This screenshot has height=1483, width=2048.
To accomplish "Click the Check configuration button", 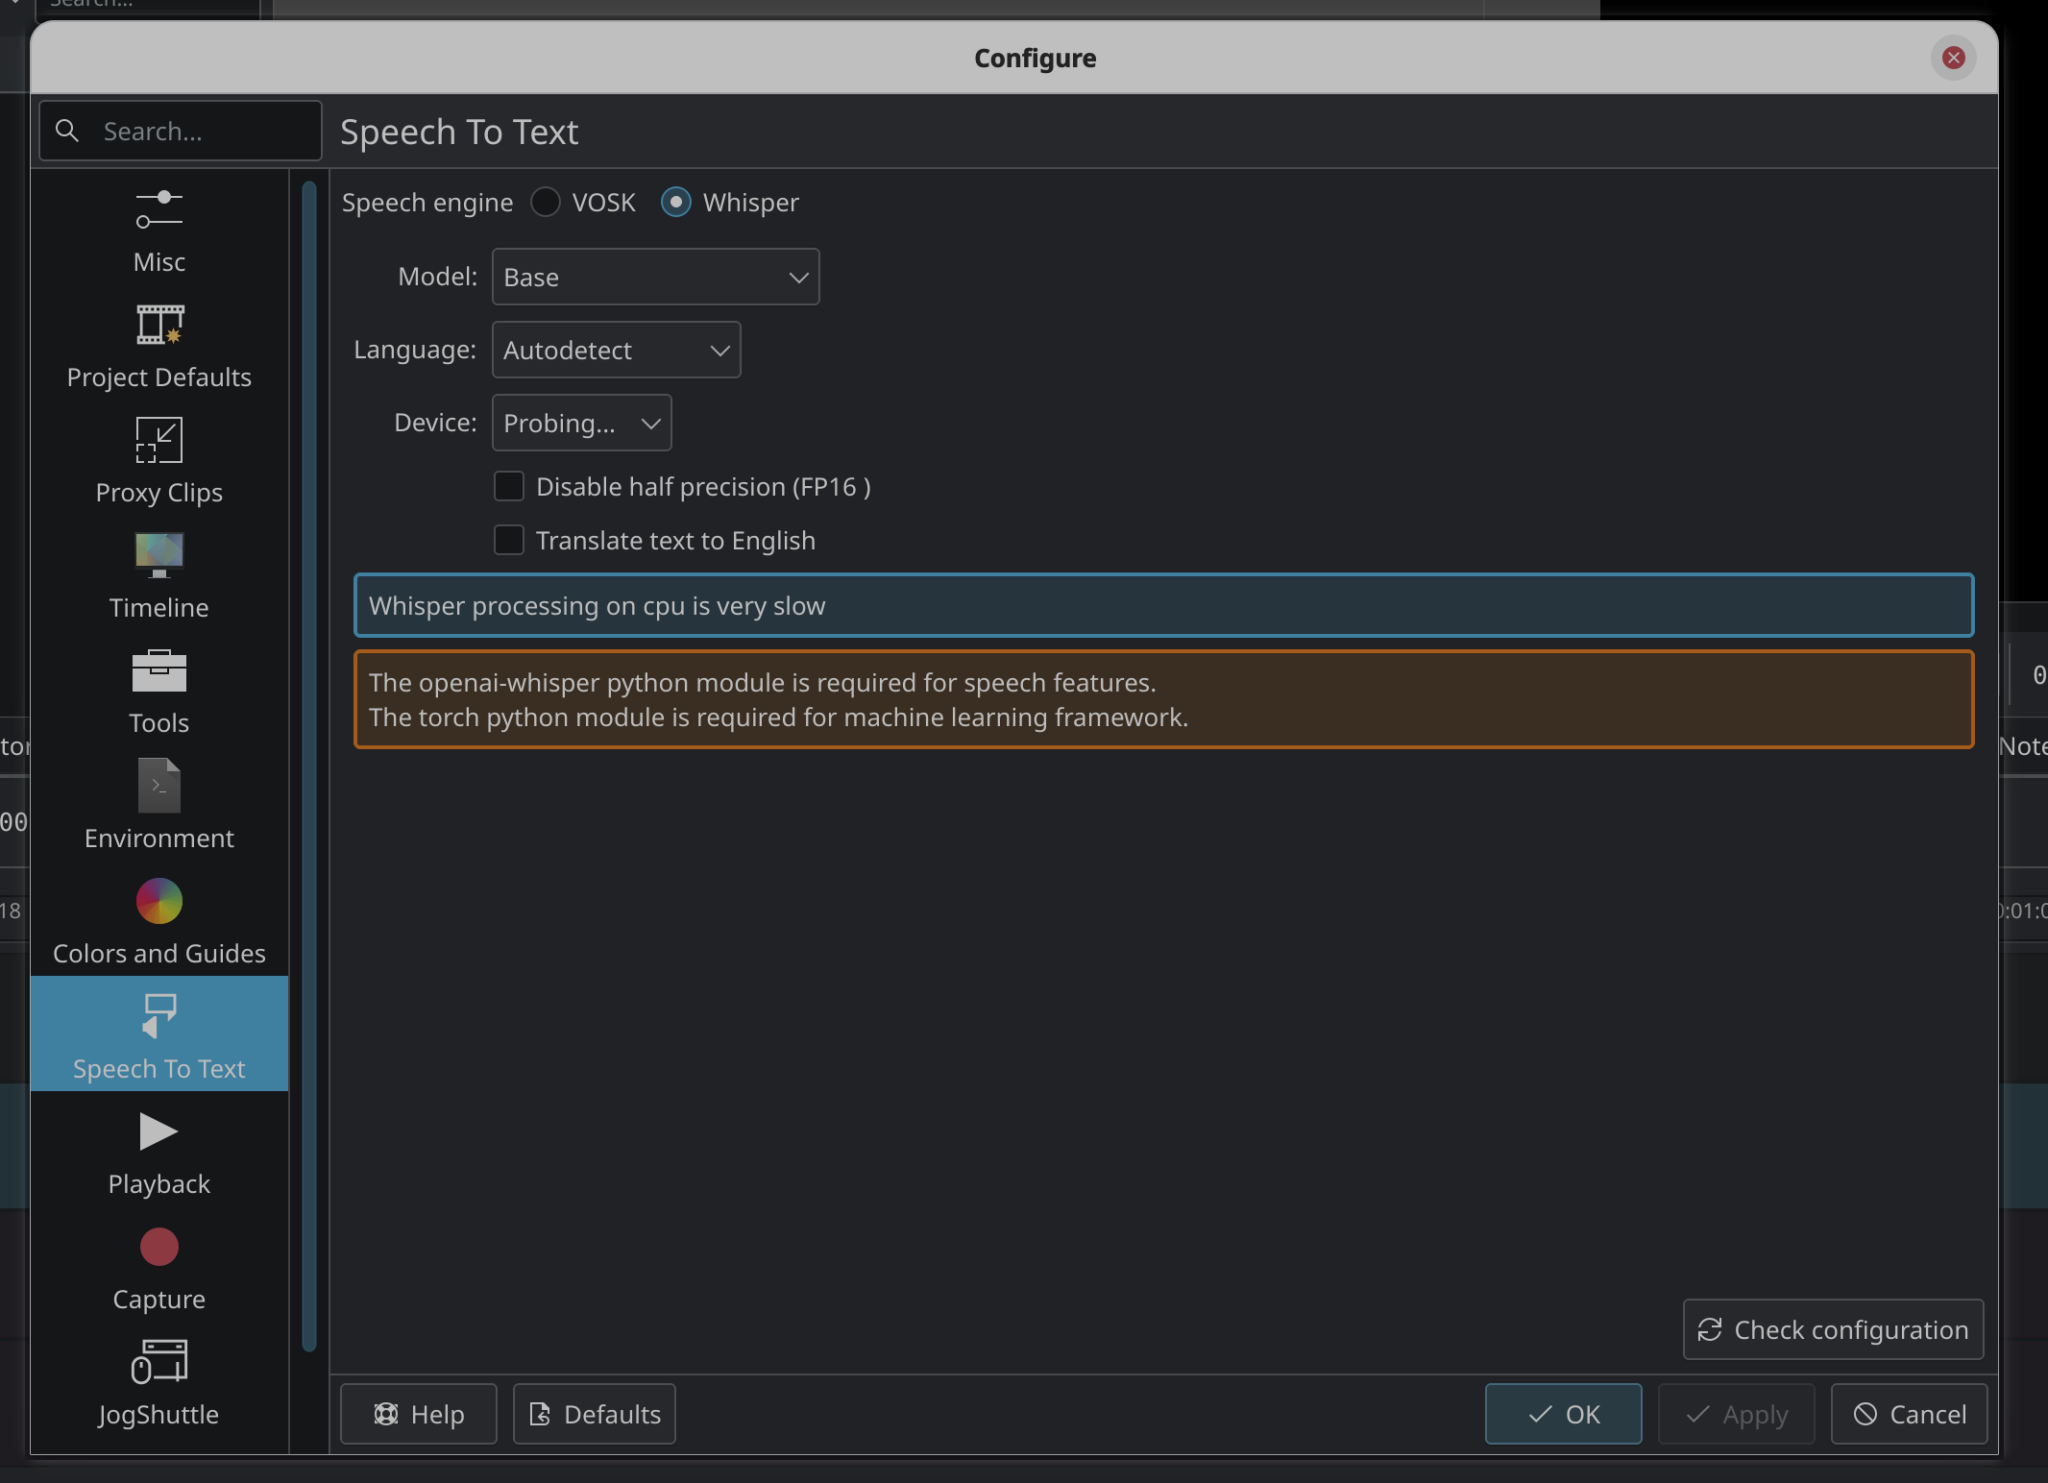I will click(1833, 1330).
